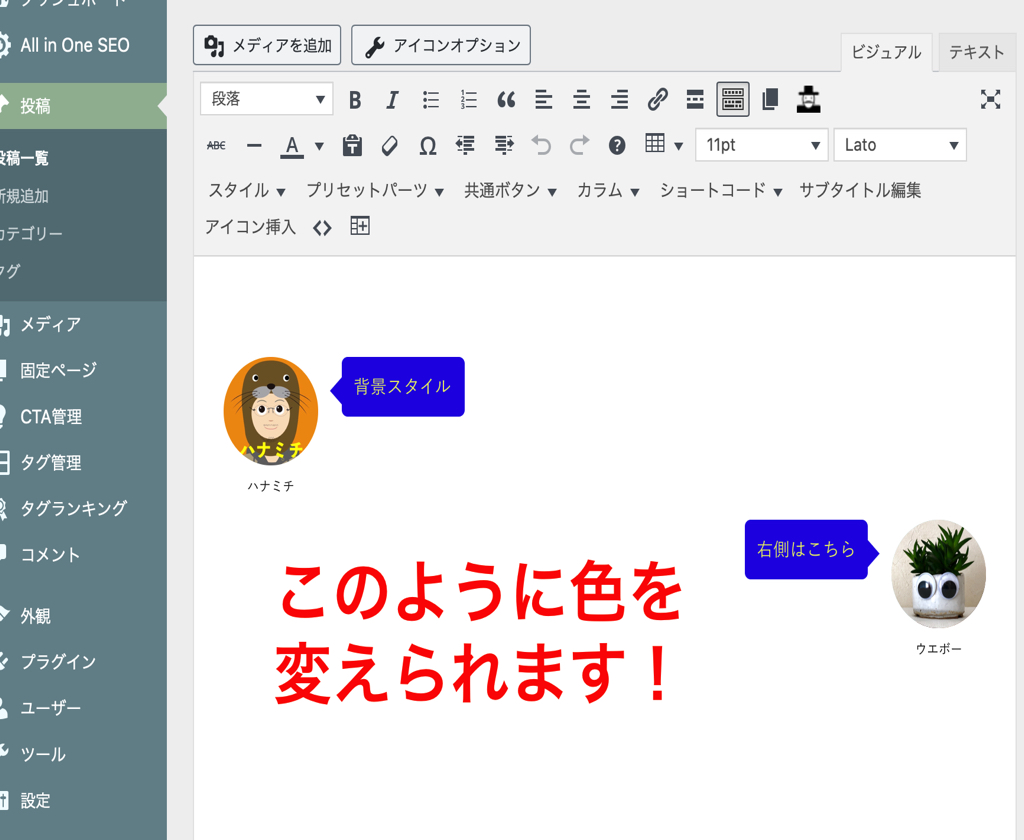Click the clear formatting eraser icon

(x=390, y=146)
